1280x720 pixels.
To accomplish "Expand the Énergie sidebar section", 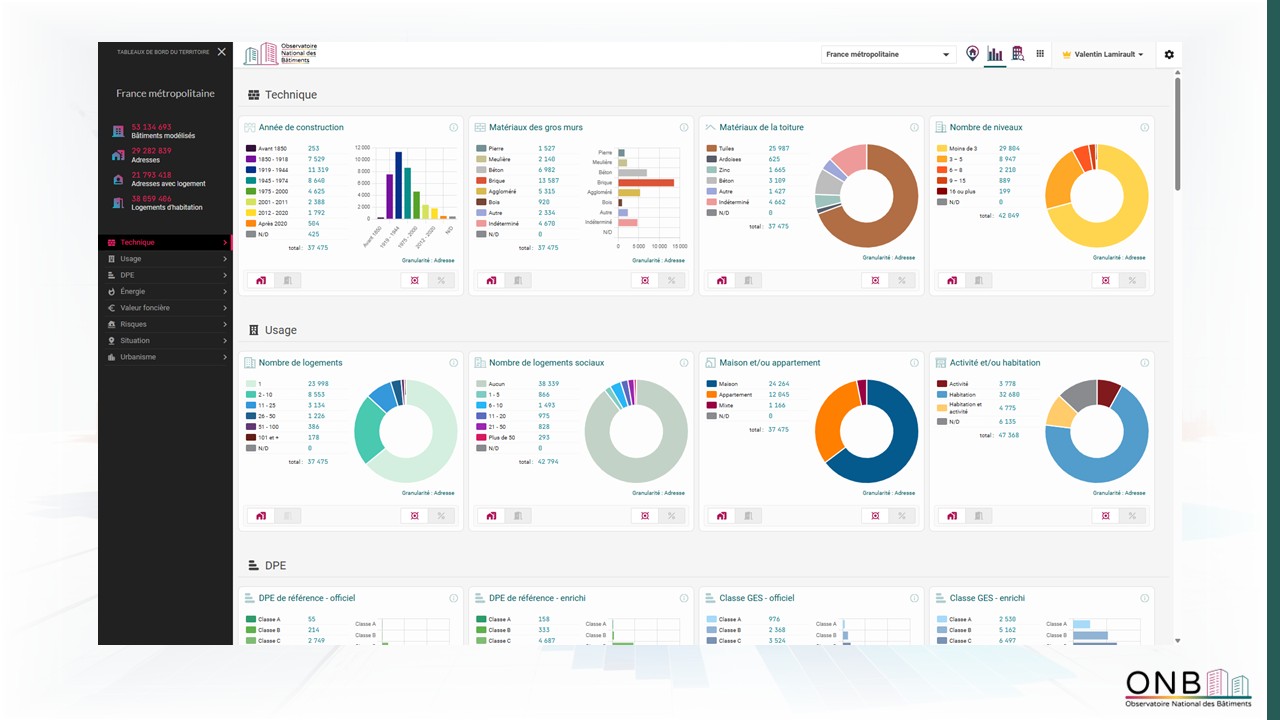I will [x=166, y=292].
